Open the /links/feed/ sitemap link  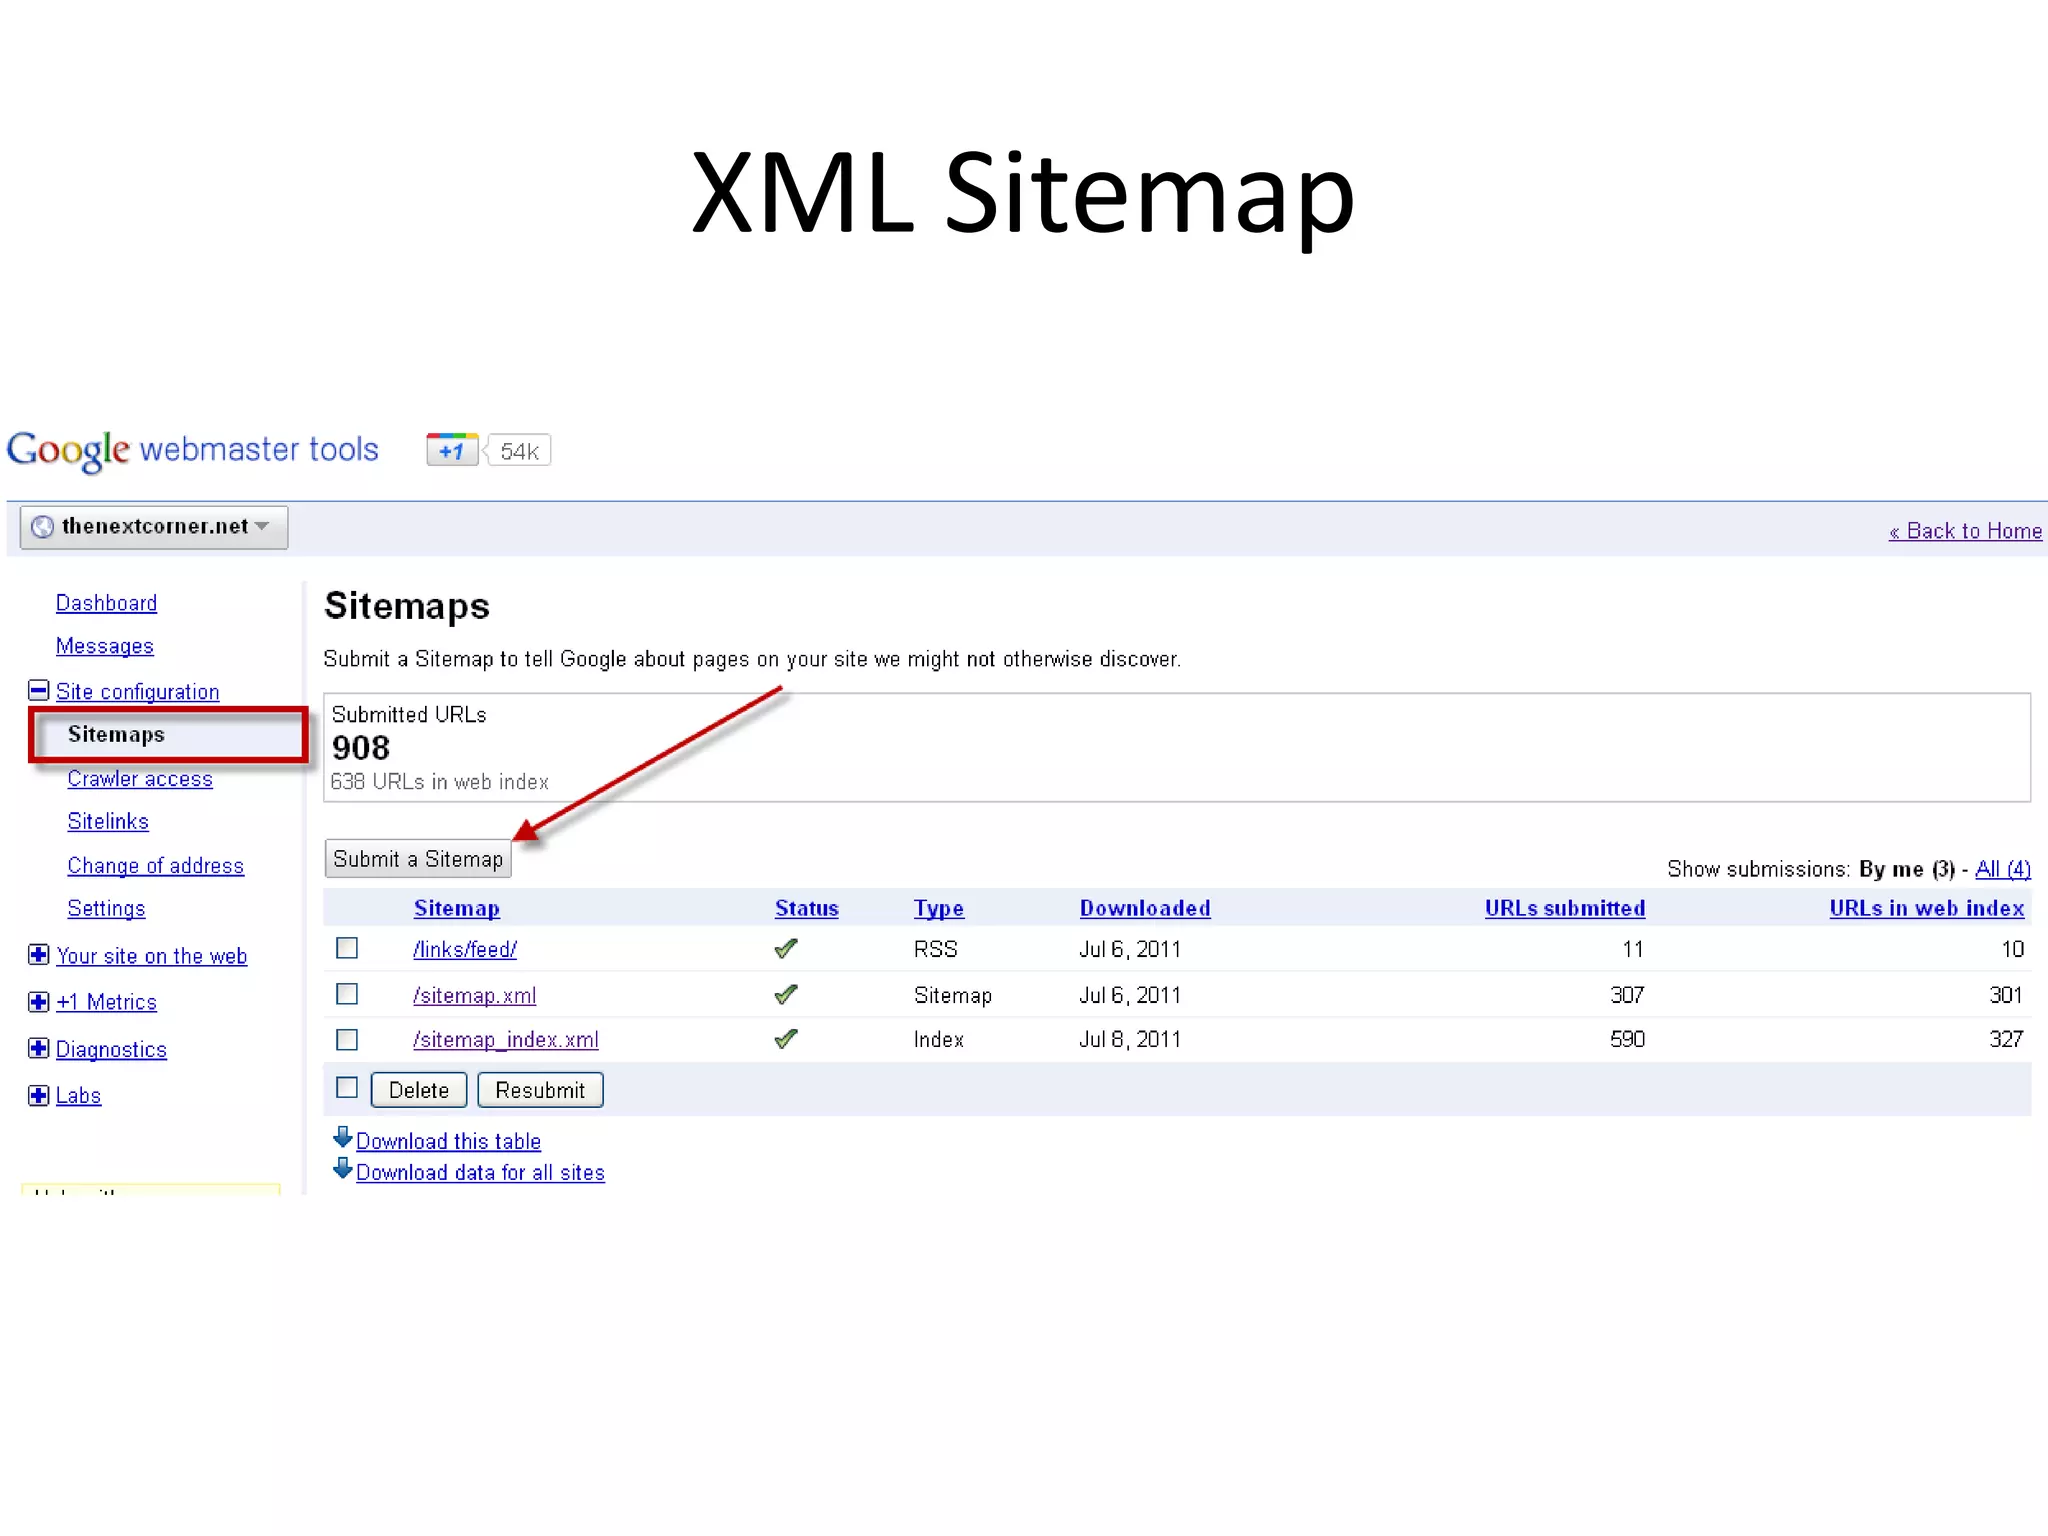(x=465, y=950)
